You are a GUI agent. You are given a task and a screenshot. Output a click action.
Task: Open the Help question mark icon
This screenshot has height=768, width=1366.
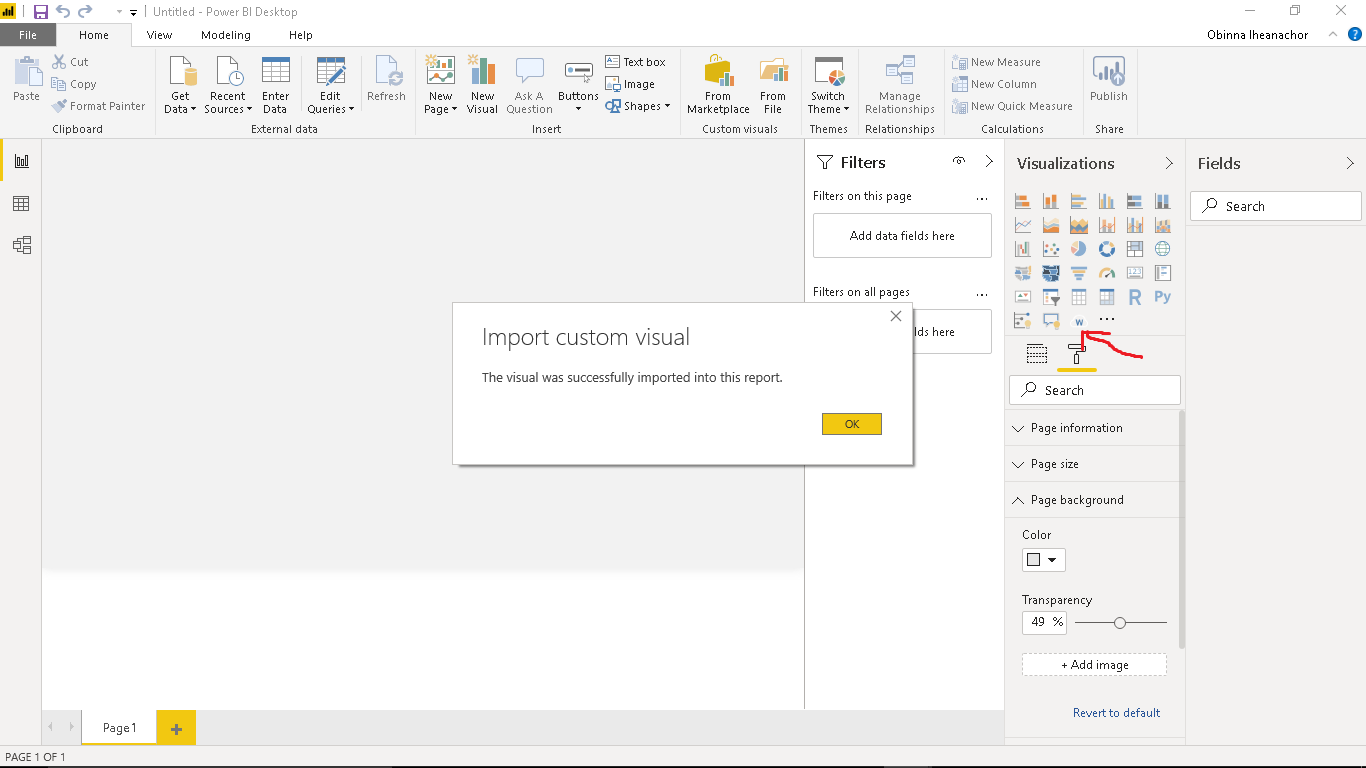pyautogui.click(x=1355, y=34)
